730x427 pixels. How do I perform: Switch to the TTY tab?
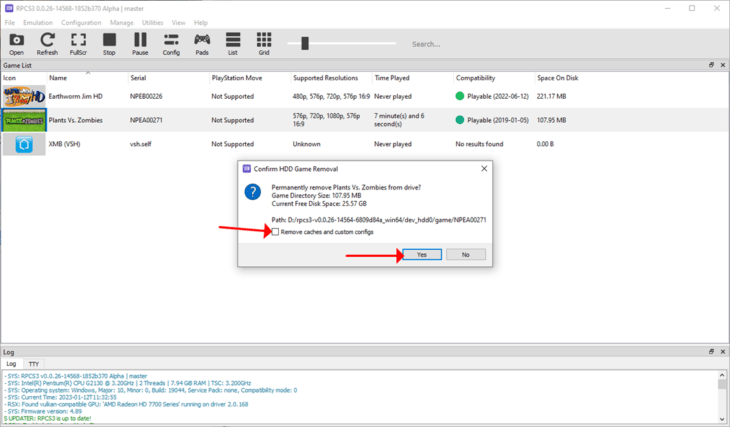(x=34, y=364)
